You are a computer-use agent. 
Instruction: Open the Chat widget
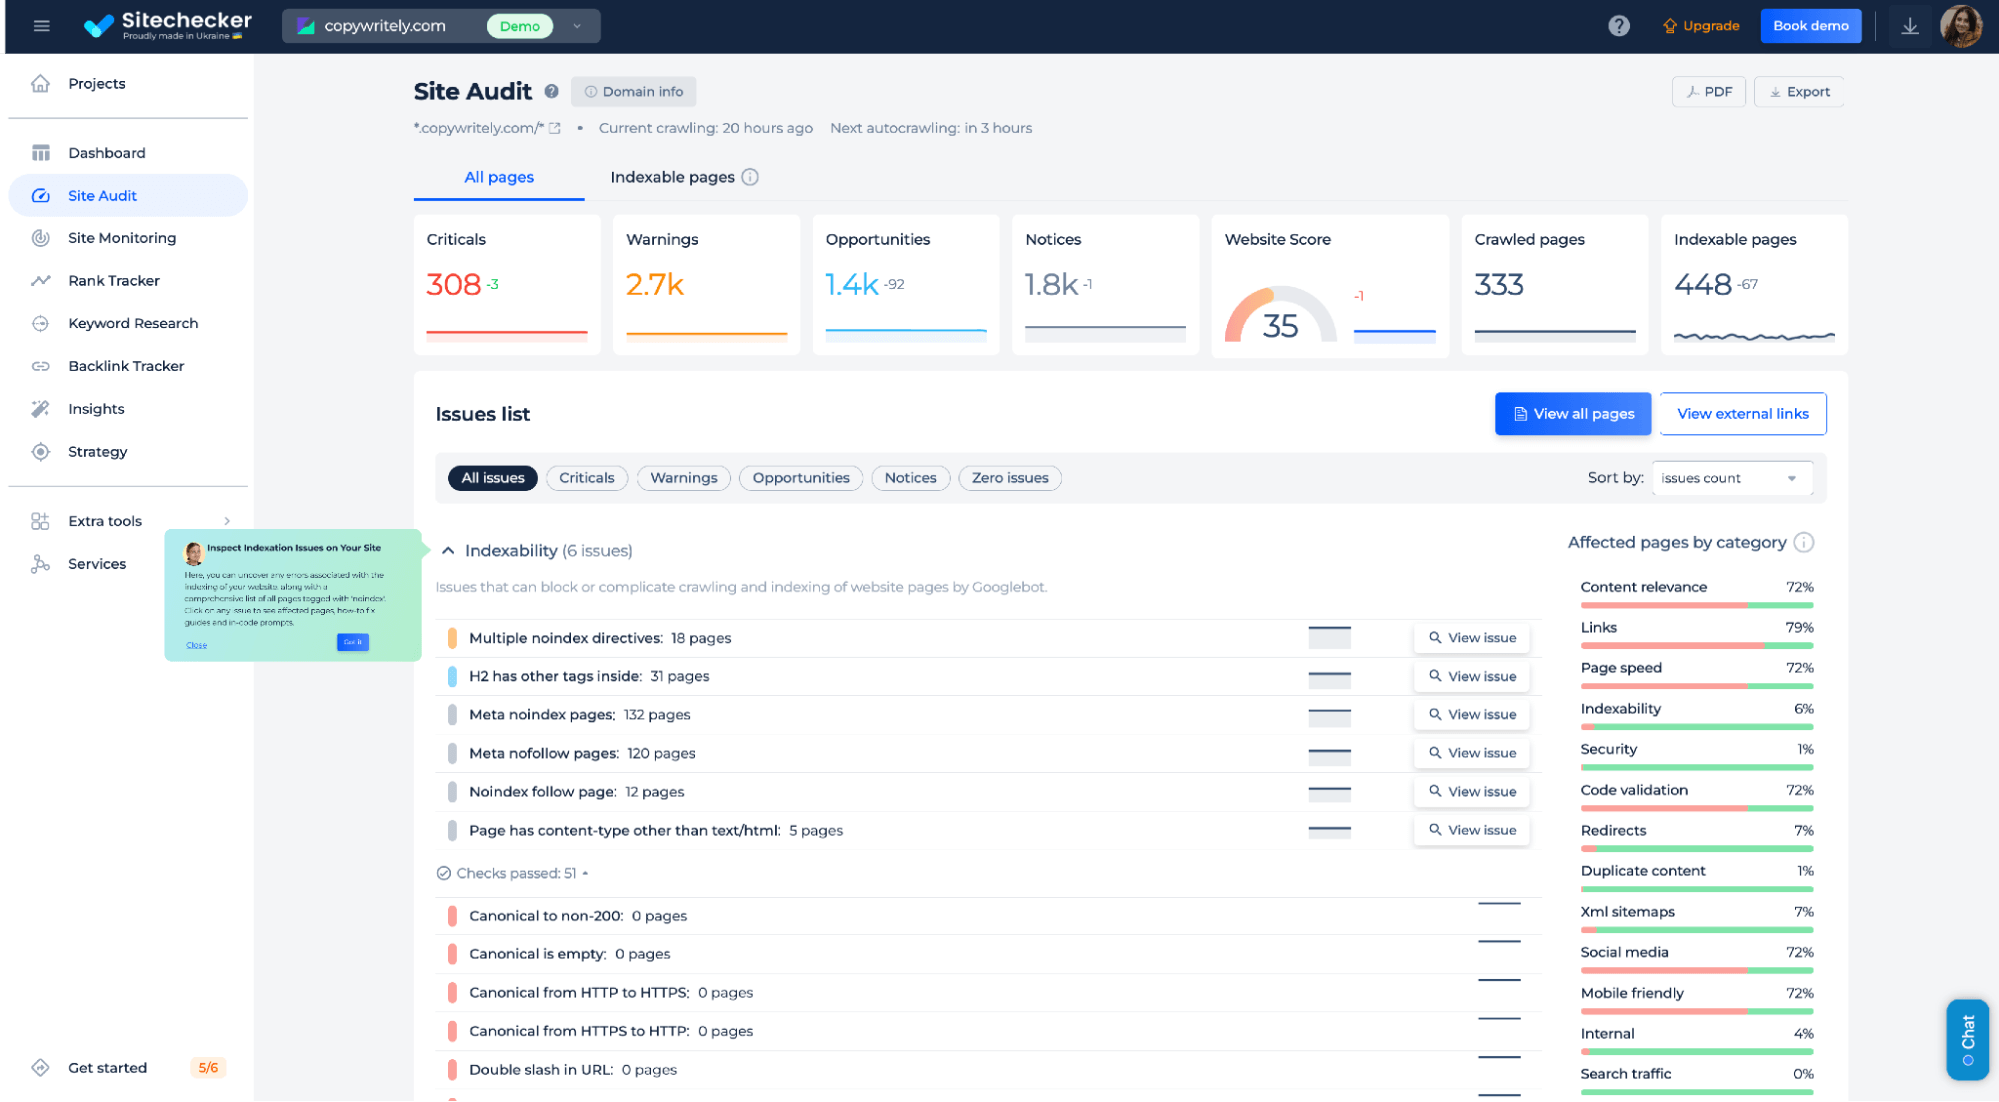click(1966, 1039)
